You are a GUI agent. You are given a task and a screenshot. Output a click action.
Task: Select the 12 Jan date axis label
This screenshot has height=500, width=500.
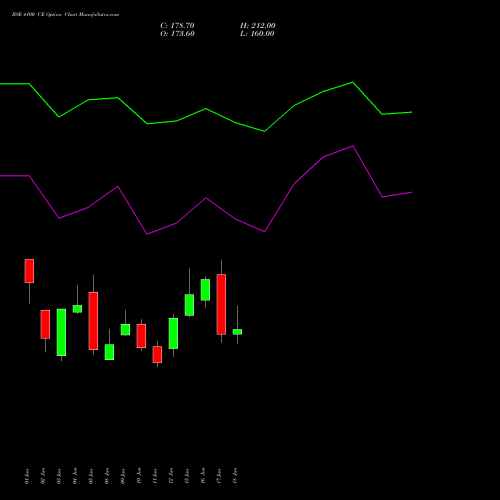(x=171, y=476)
